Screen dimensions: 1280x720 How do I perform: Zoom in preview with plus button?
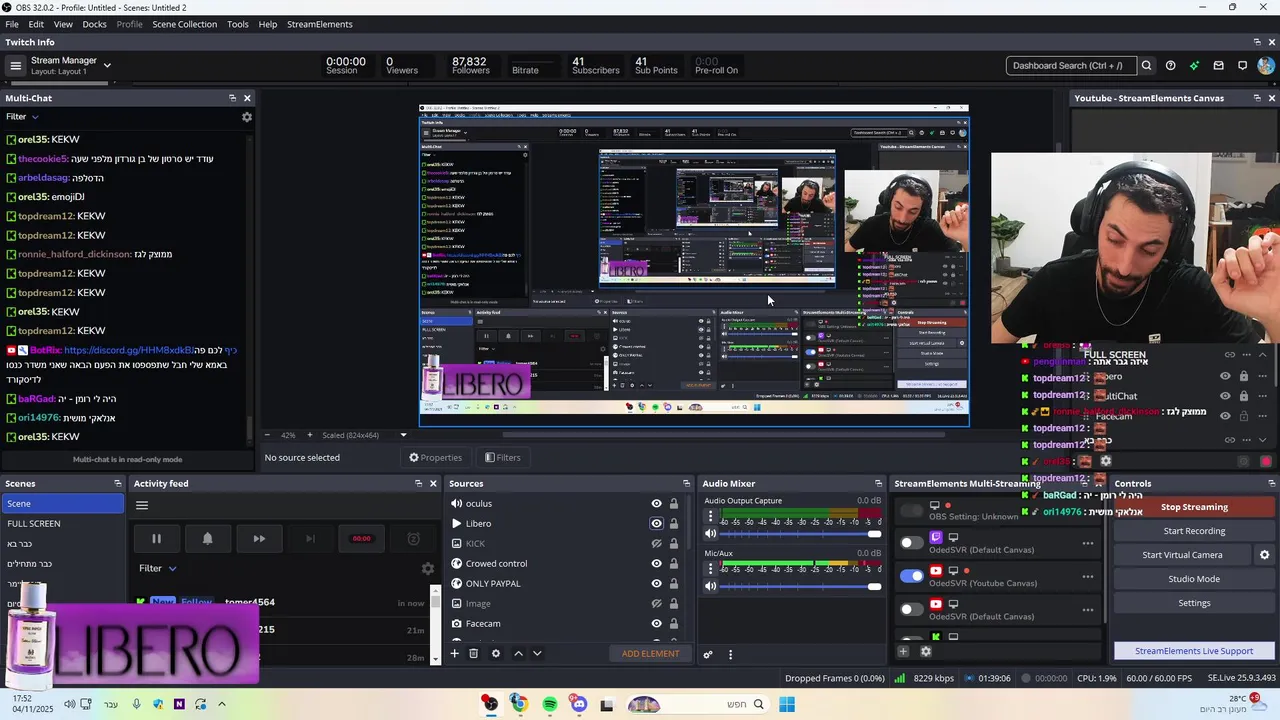click(x=309, y=435)
